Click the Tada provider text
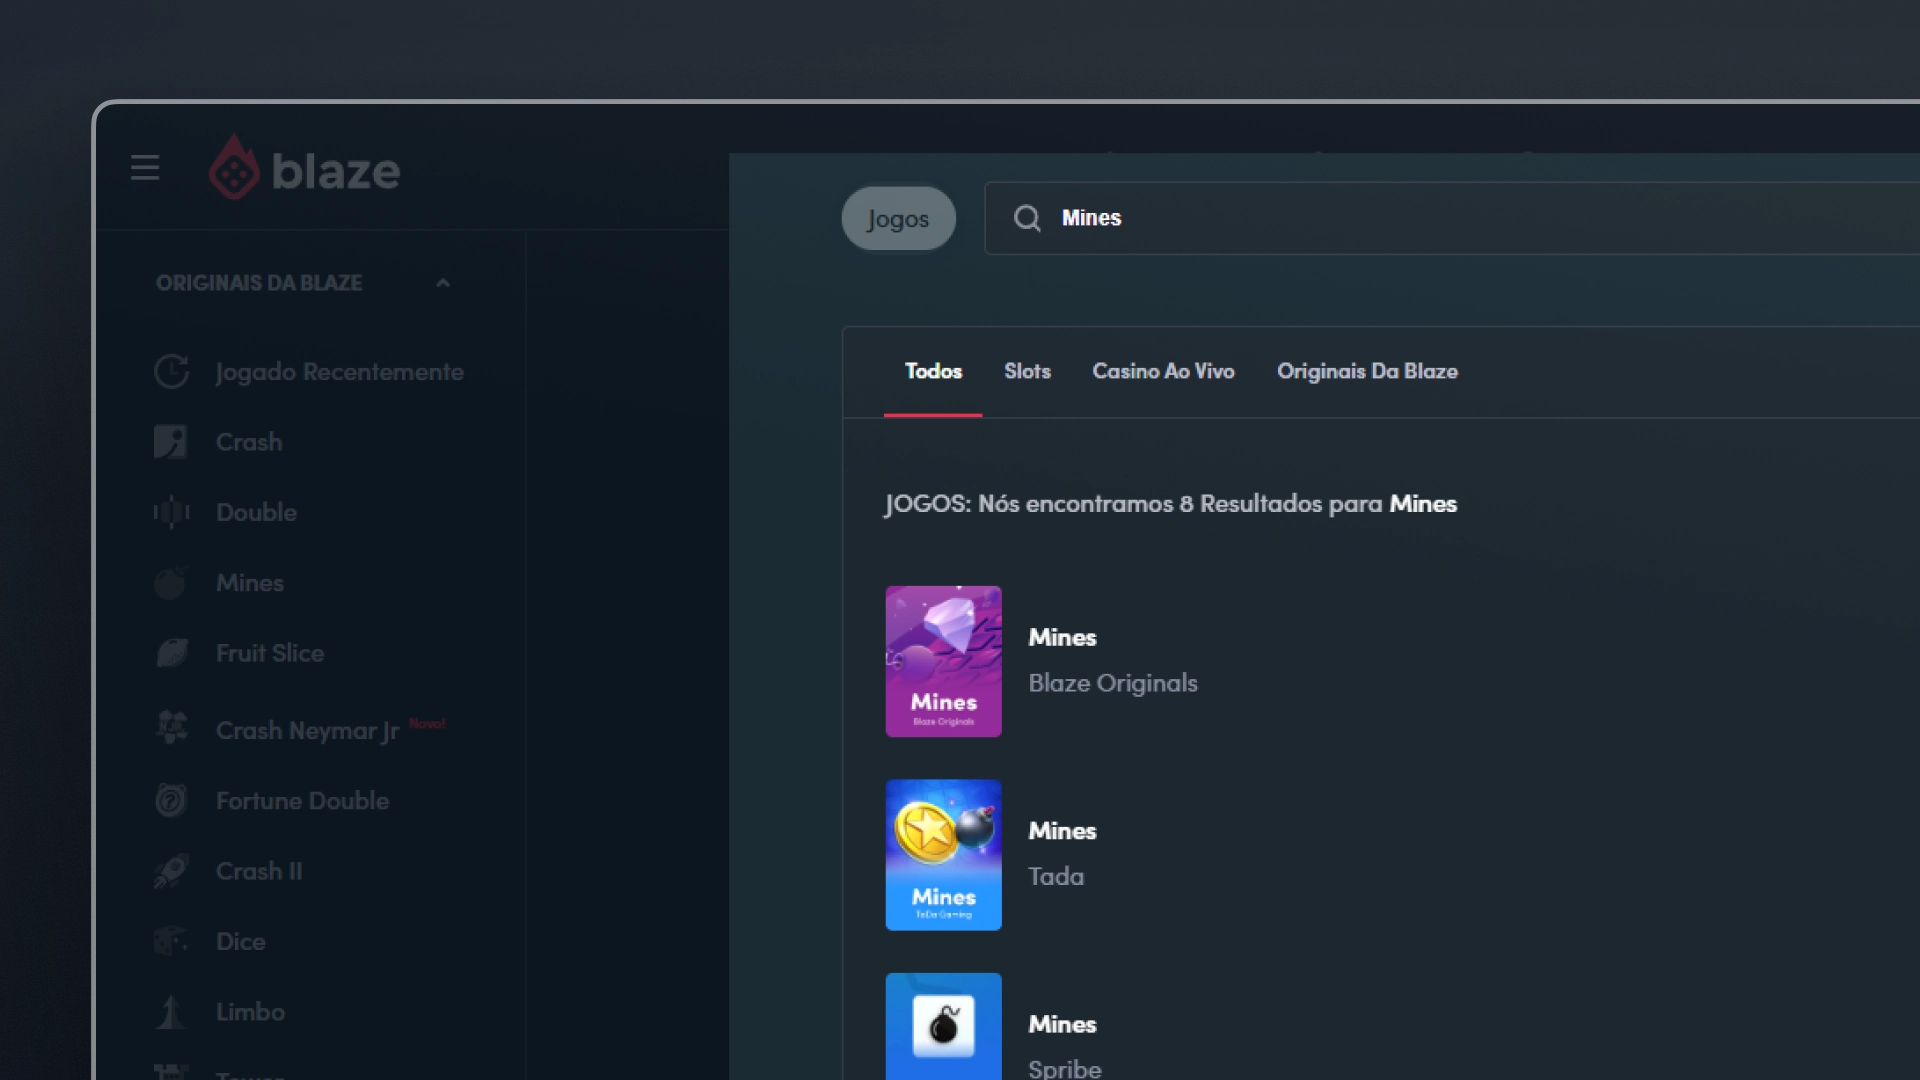1920x1080 pixels. coord(1056,876)
